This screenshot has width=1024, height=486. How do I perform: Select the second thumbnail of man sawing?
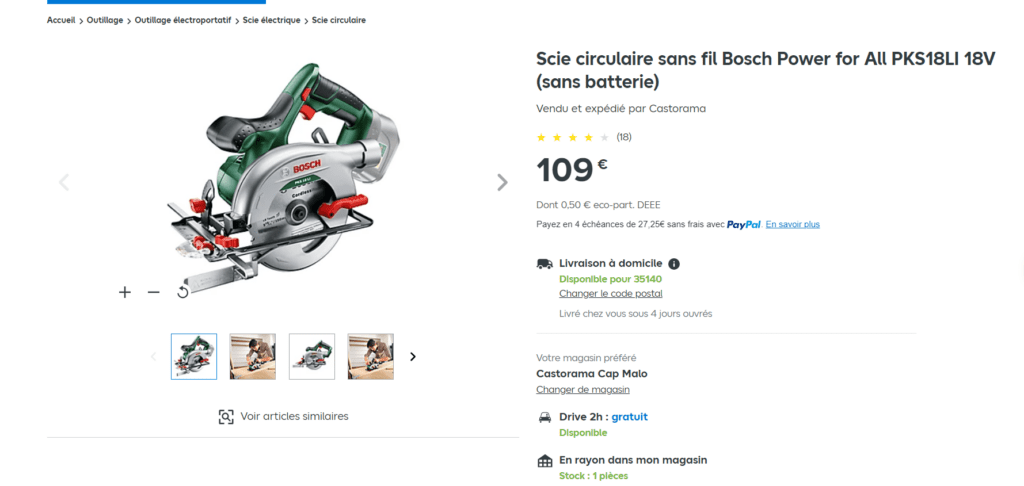[253, 357]
